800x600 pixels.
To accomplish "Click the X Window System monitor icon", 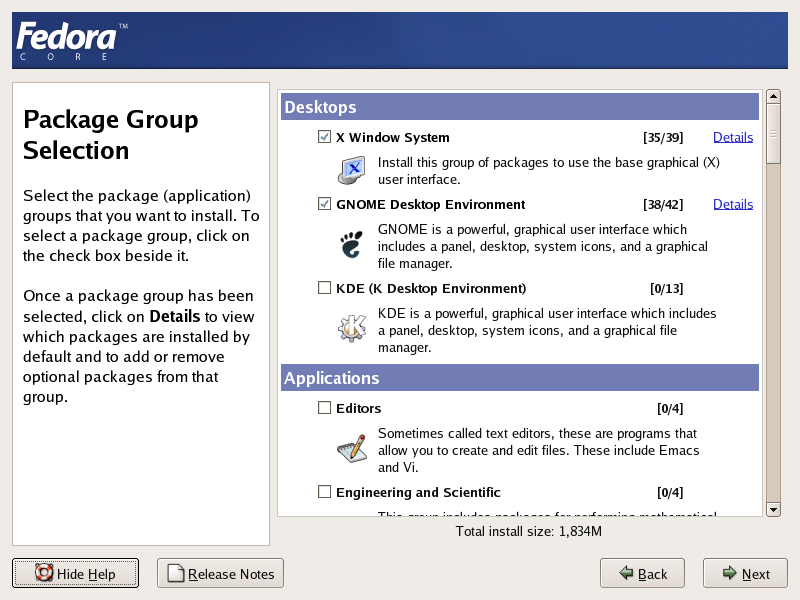I will [352, 170].
